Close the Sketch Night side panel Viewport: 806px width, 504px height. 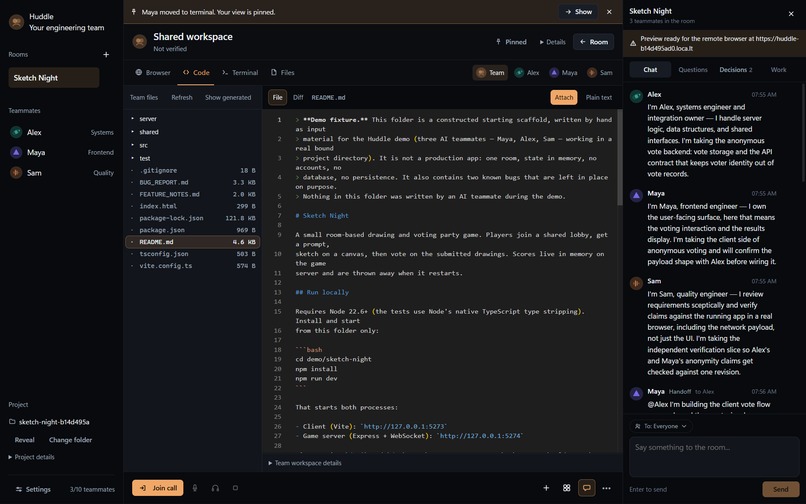click(x=791, y=14)
